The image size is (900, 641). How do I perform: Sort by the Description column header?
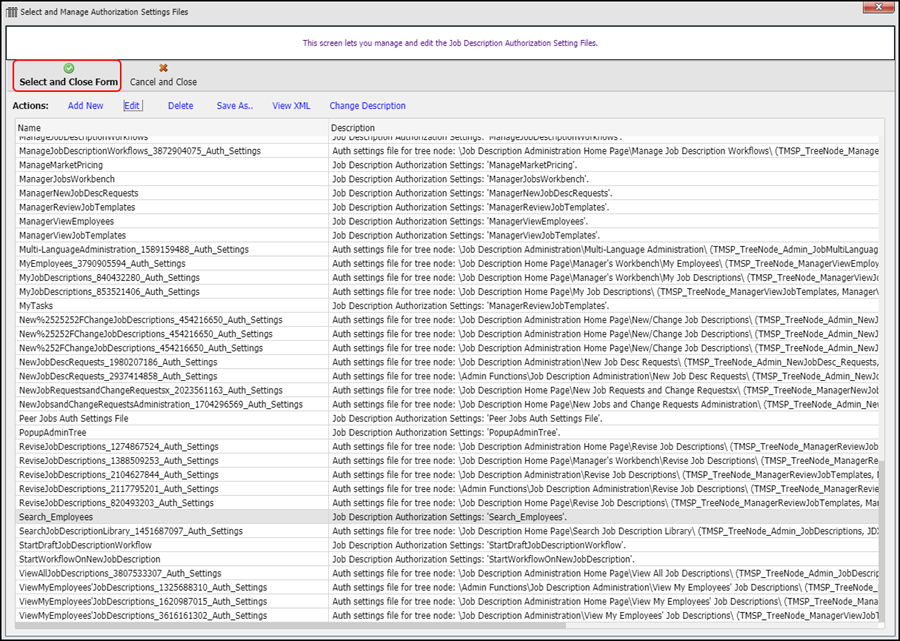pyautogui.click(x=606, y=128)
